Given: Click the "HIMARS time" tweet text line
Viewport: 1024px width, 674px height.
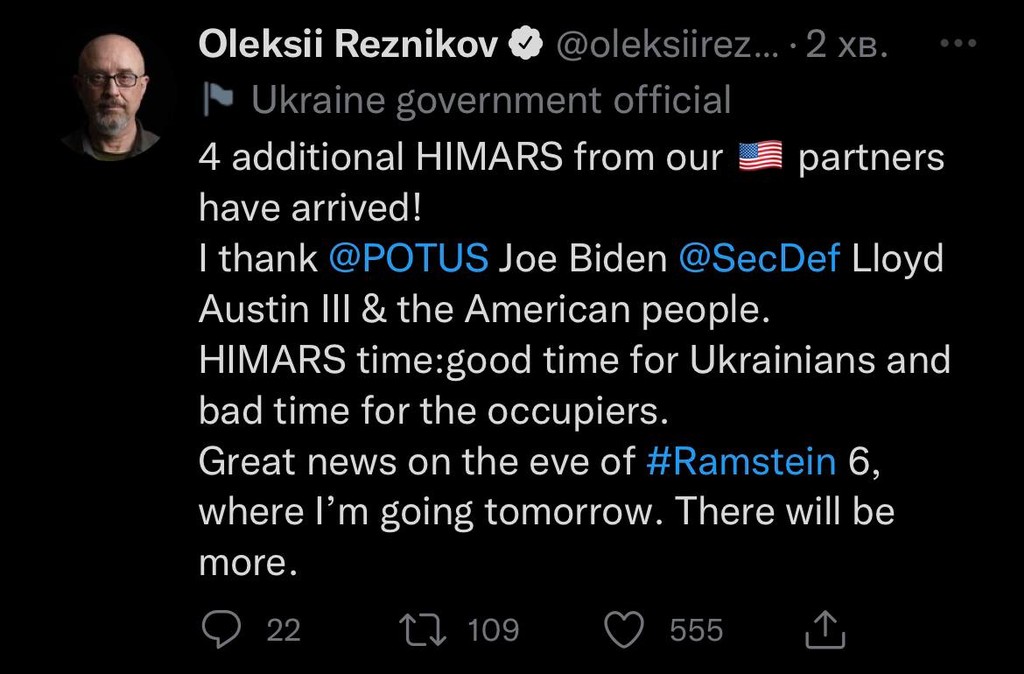Looking at the screenshot, I should tap(574, 360).
